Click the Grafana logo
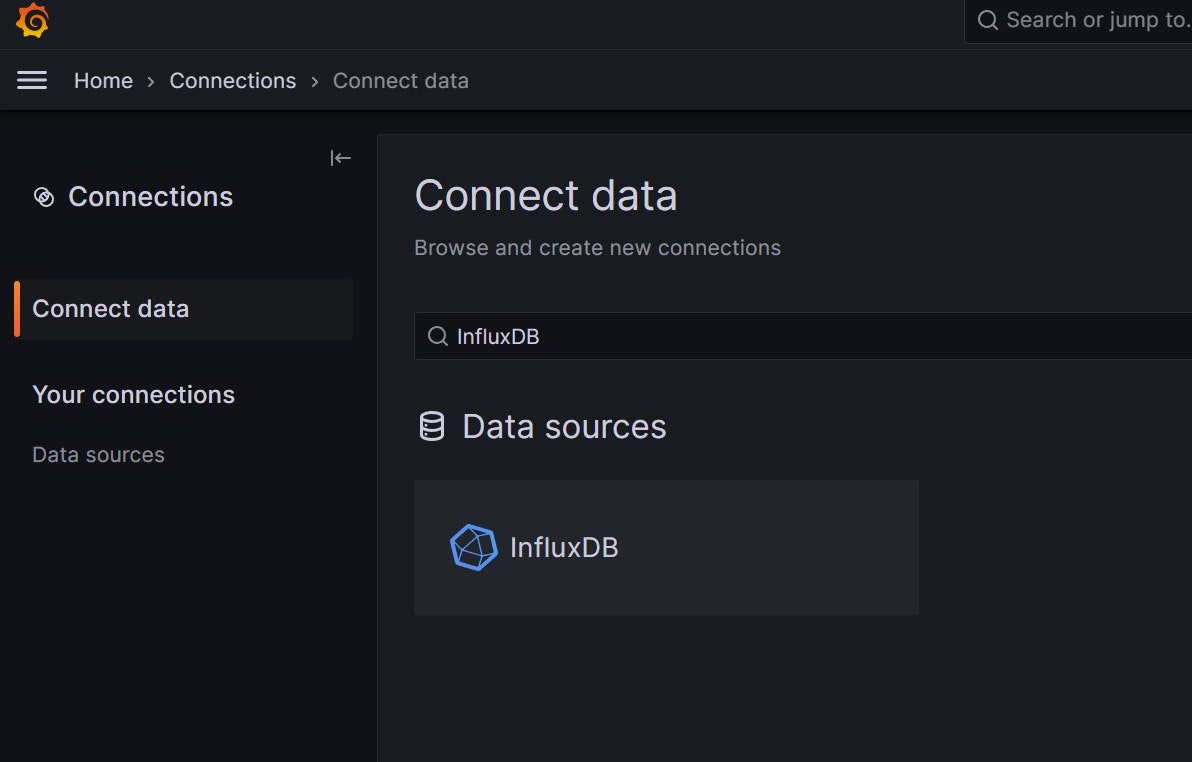This screenshot has height=762, width=1192. tap(32, 20)
